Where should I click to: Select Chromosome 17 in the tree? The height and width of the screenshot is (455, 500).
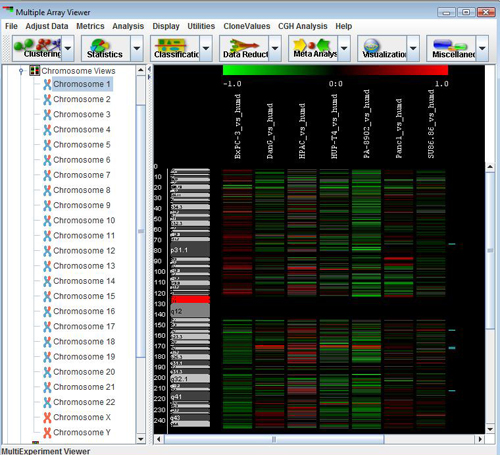(x=84, y=326)
